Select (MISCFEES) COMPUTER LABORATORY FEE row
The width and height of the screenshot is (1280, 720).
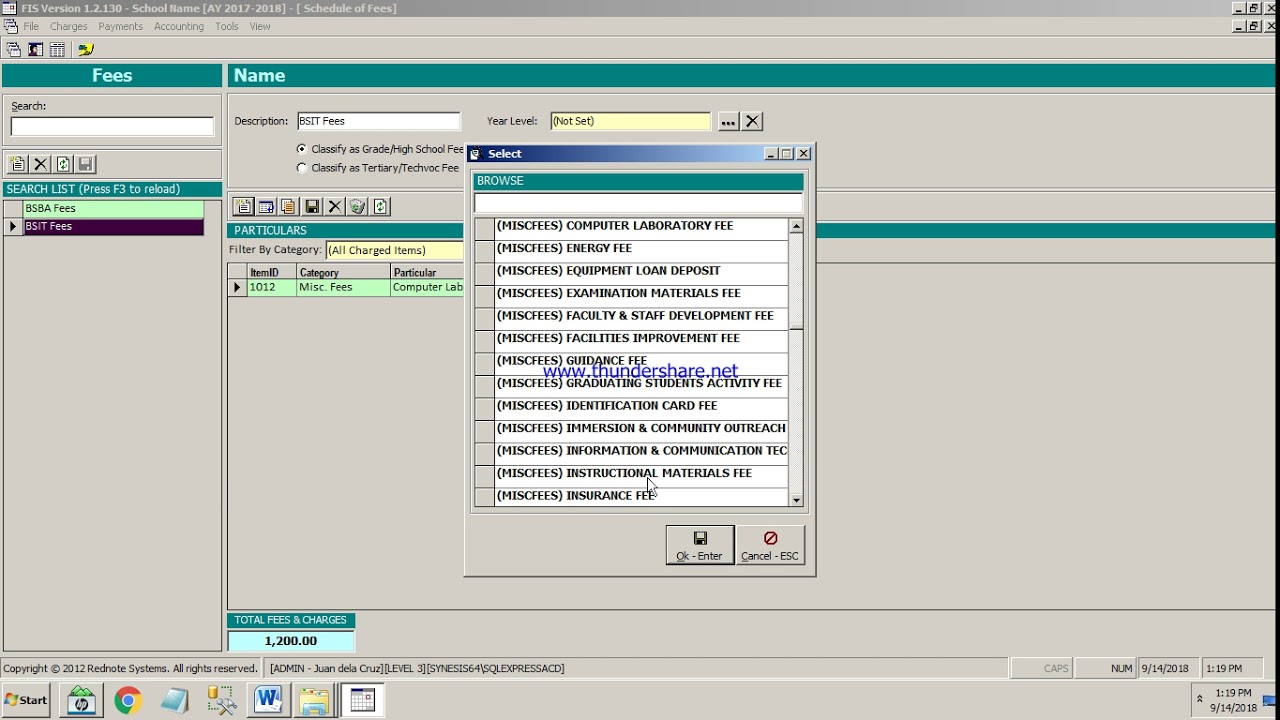coord(640,226)
